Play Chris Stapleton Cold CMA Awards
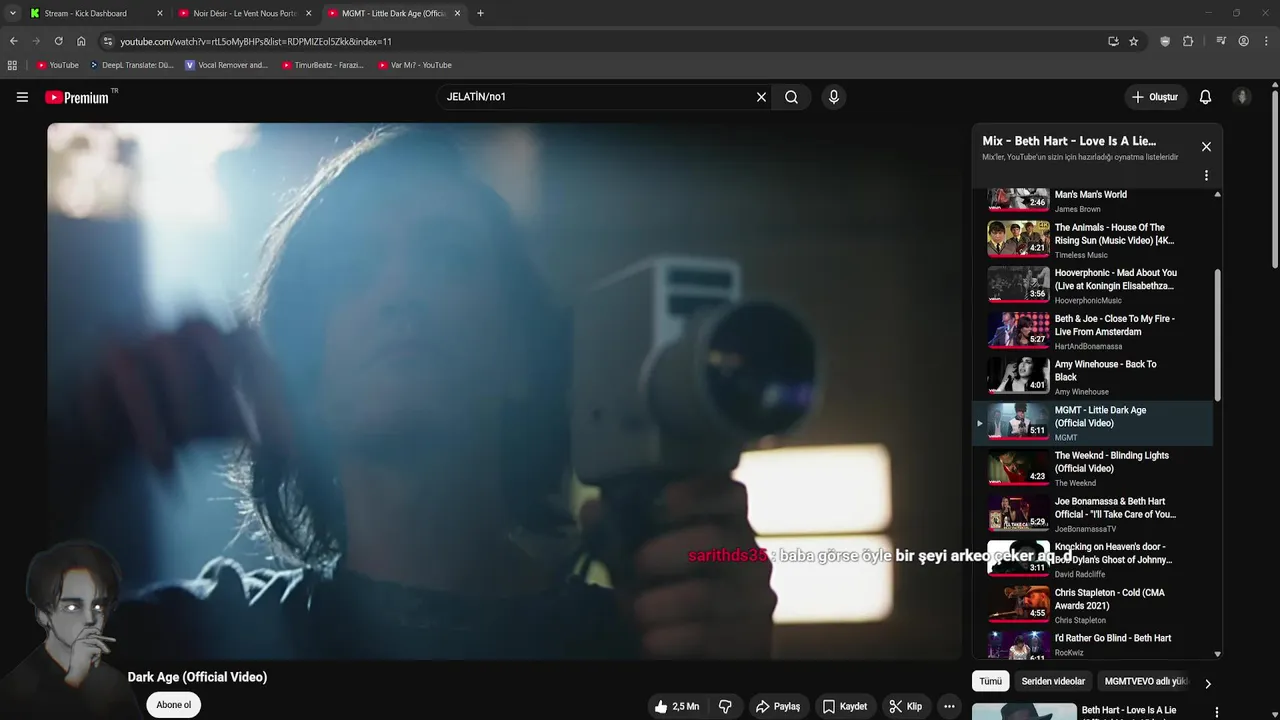 (x=1093, y=605)
